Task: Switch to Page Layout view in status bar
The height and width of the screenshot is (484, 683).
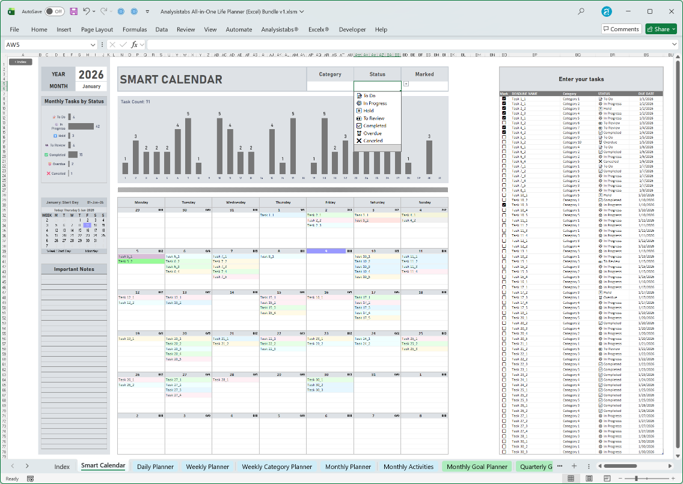Action: [589, 478]
